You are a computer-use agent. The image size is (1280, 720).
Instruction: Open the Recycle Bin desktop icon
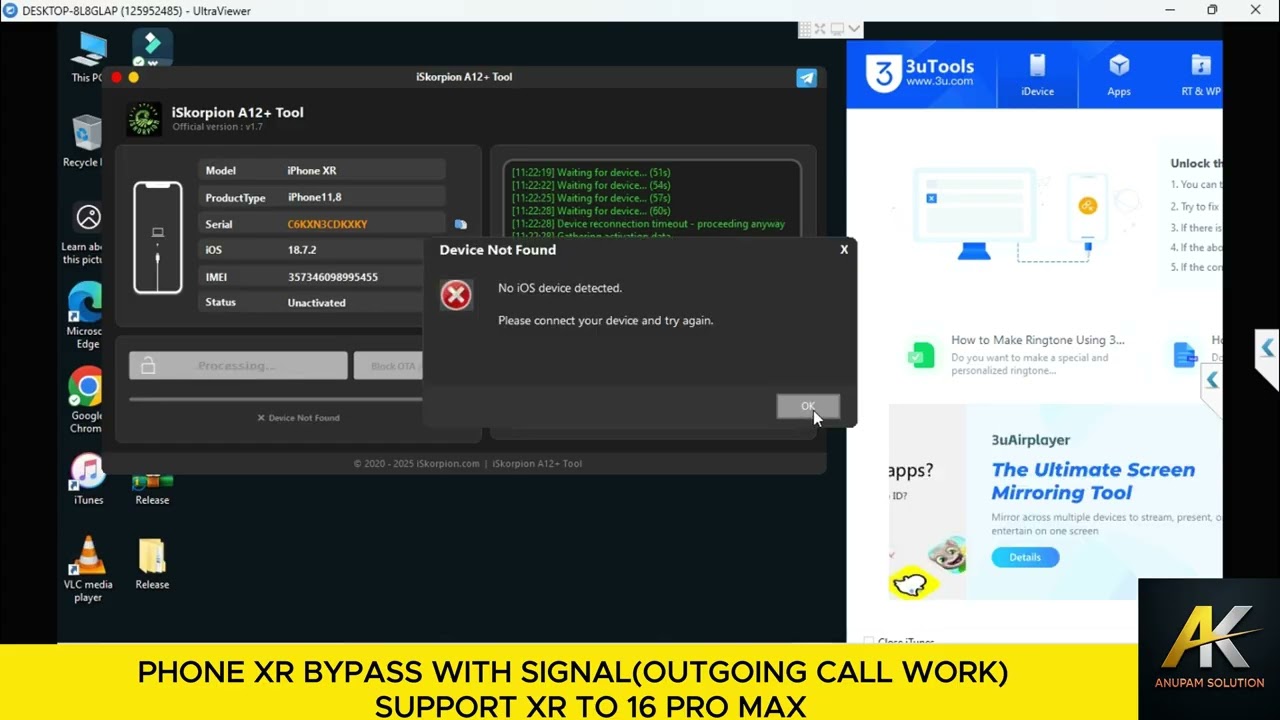[x=84, y=140]
